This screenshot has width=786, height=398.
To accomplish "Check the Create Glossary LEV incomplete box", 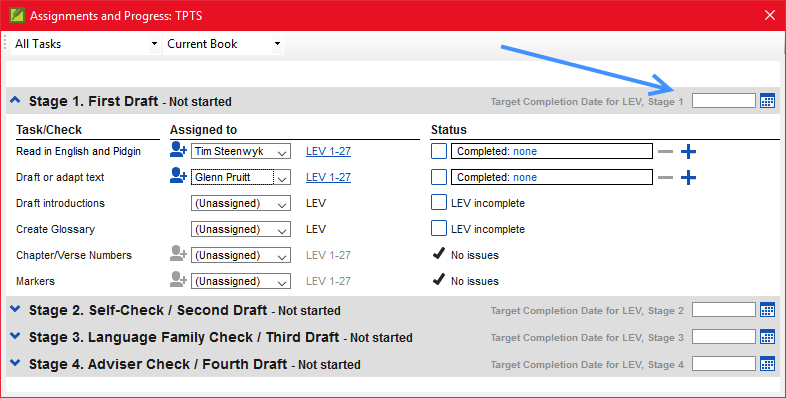I will pos(439,229).
